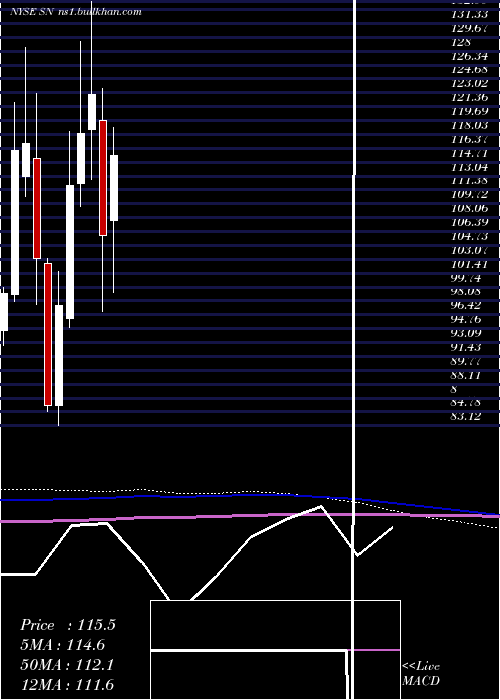Viewport: 500px width, 700px height.
Task: Select the 12MA : 111.6 readout
Action: pos(67,684)
